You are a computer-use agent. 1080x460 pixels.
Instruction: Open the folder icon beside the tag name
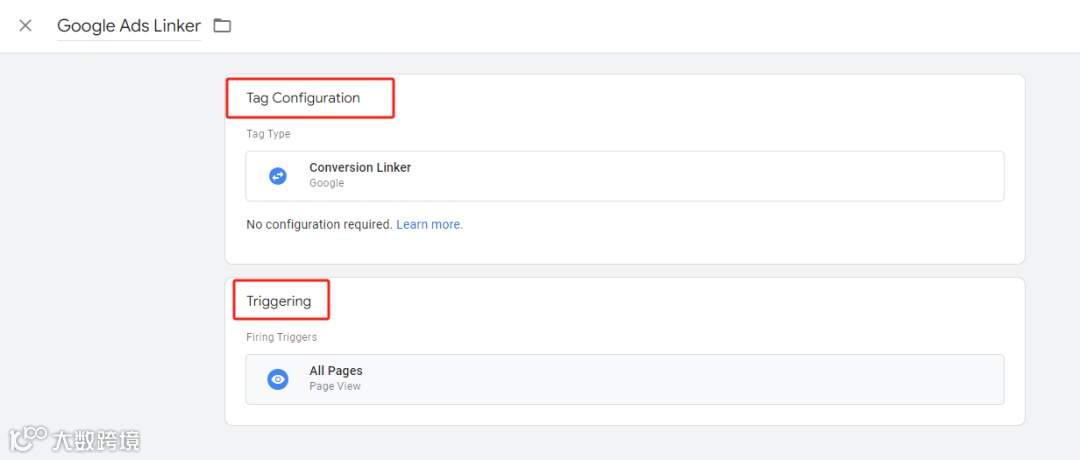coord(222,26)
